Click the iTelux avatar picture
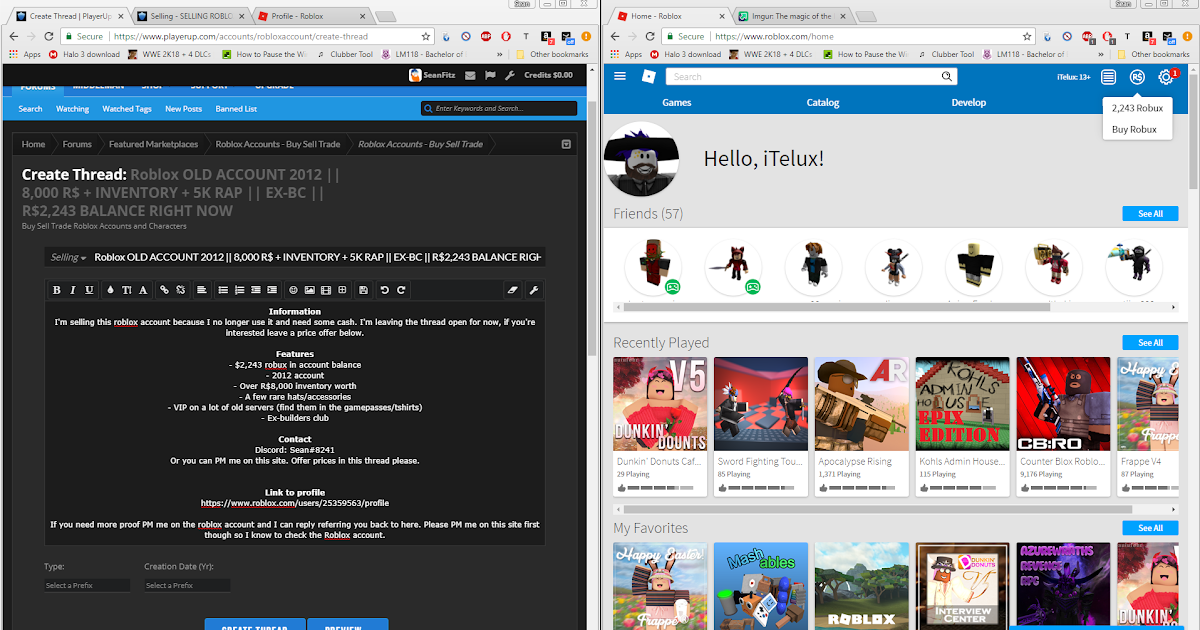The width and height of the screenshot is (1200, 630). coord(642,161)
